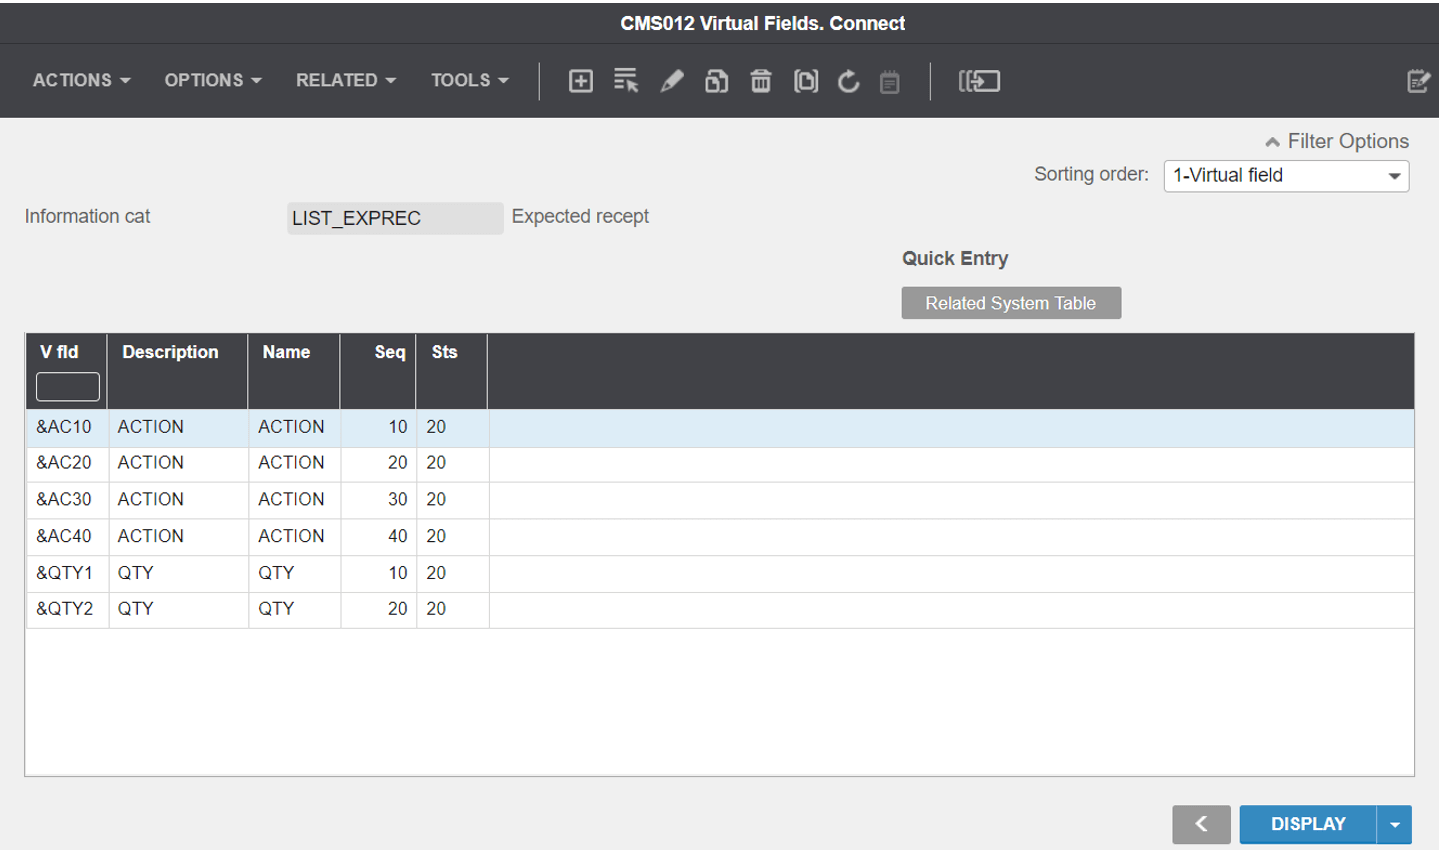Screen dimensions: 1443x850
Task: Click the V fld filter input box
Action: [x=67, y=386]
